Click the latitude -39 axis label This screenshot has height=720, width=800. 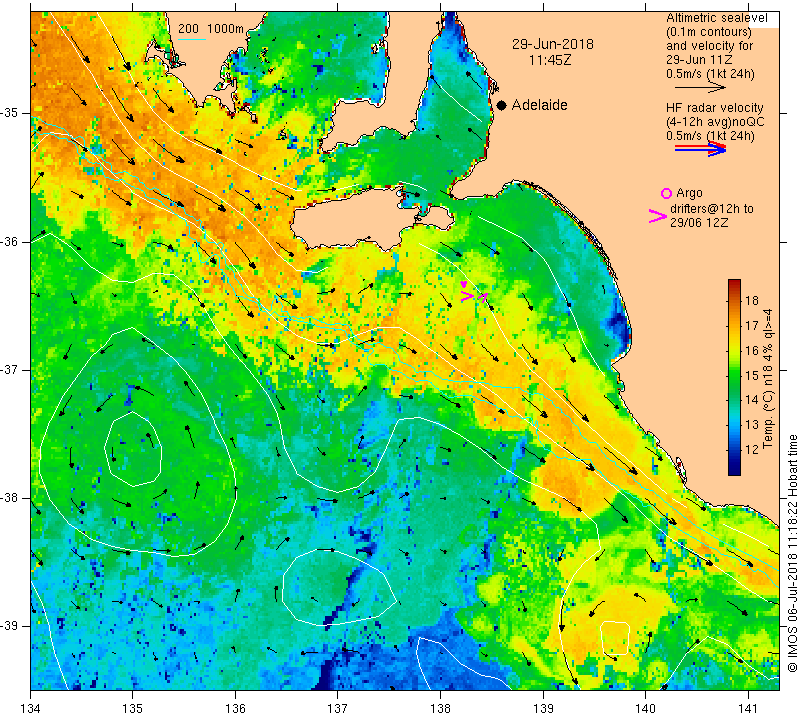pos(10,626)
